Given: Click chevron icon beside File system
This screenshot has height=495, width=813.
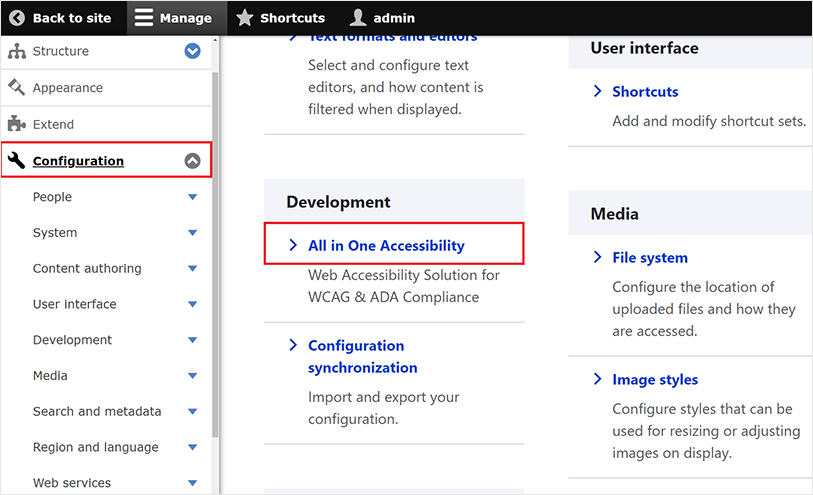Looking at the screenshot, I should (597, 257).
